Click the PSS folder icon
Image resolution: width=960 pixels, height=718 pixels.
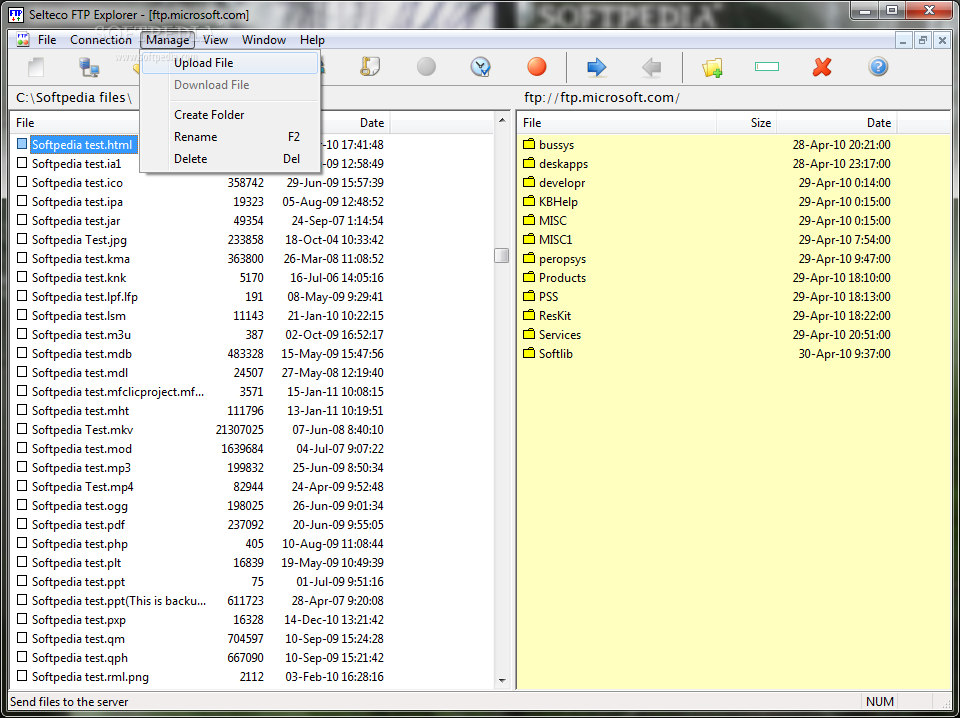pyautogui.click(x=530, y=296)
